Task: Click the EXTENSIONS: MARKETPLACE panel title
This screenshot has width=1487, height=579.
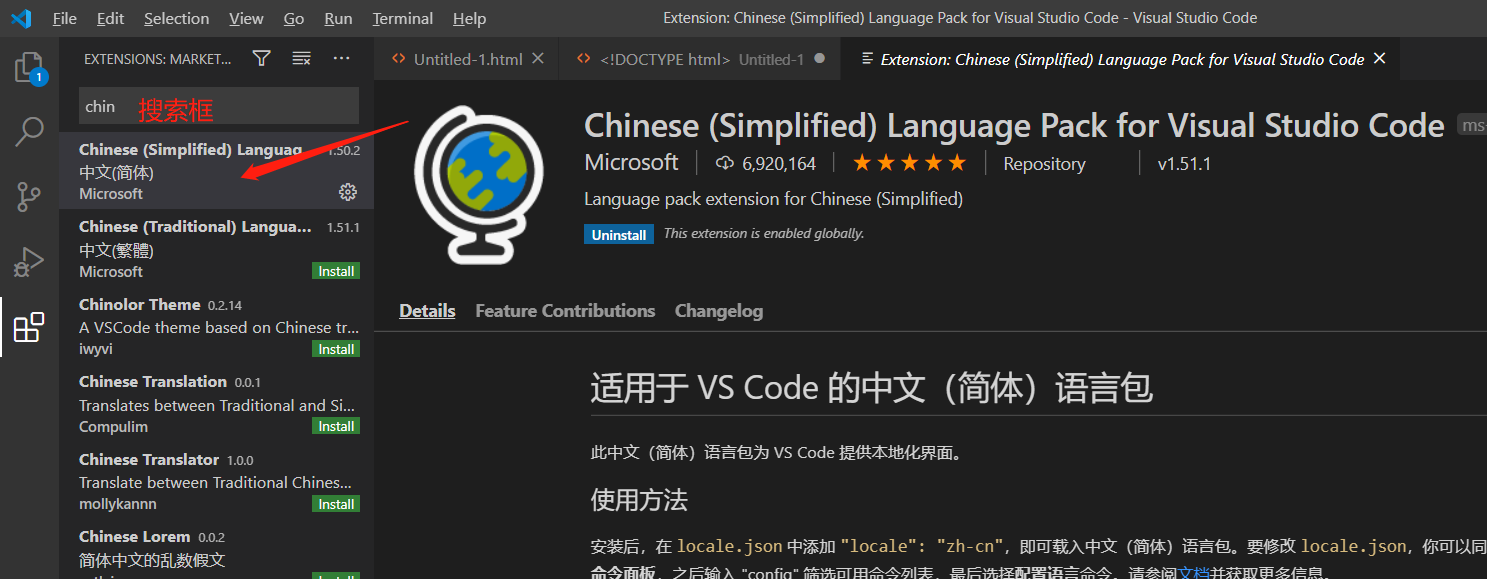Action: coord(157,59)
